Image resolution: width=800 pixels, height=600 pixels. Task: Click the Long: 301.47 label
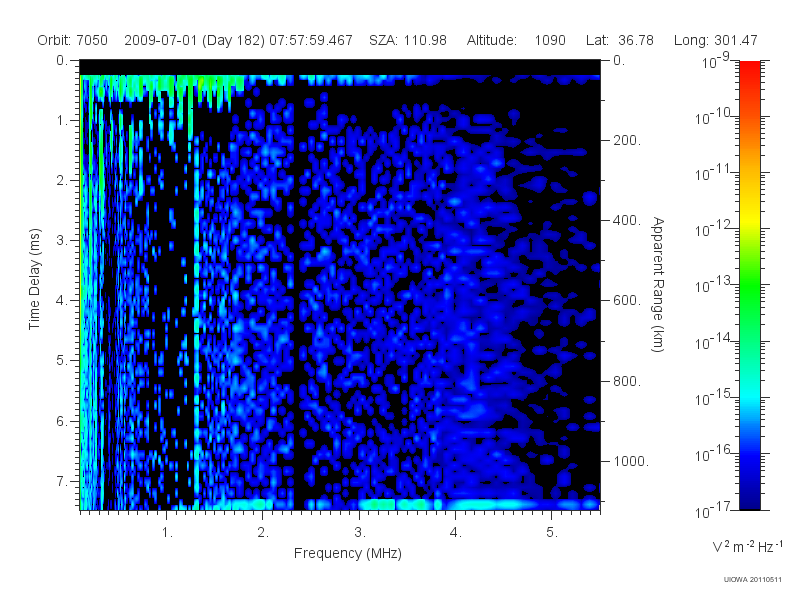[x=715, y=40]
